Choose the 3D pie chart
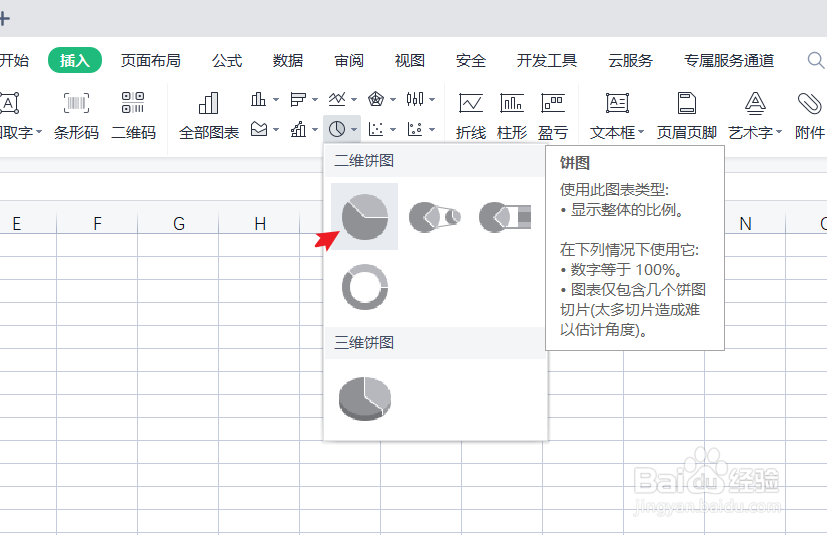Screen dimensions: 827x535 point(364,398)
